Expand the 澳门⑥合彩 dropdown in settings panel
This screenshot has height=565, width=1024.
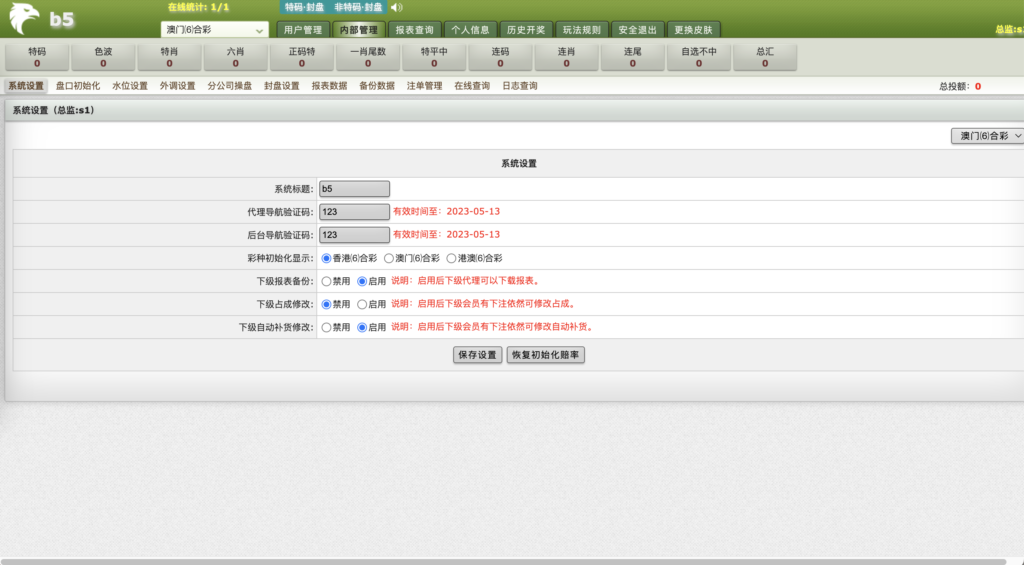[988, 135]
